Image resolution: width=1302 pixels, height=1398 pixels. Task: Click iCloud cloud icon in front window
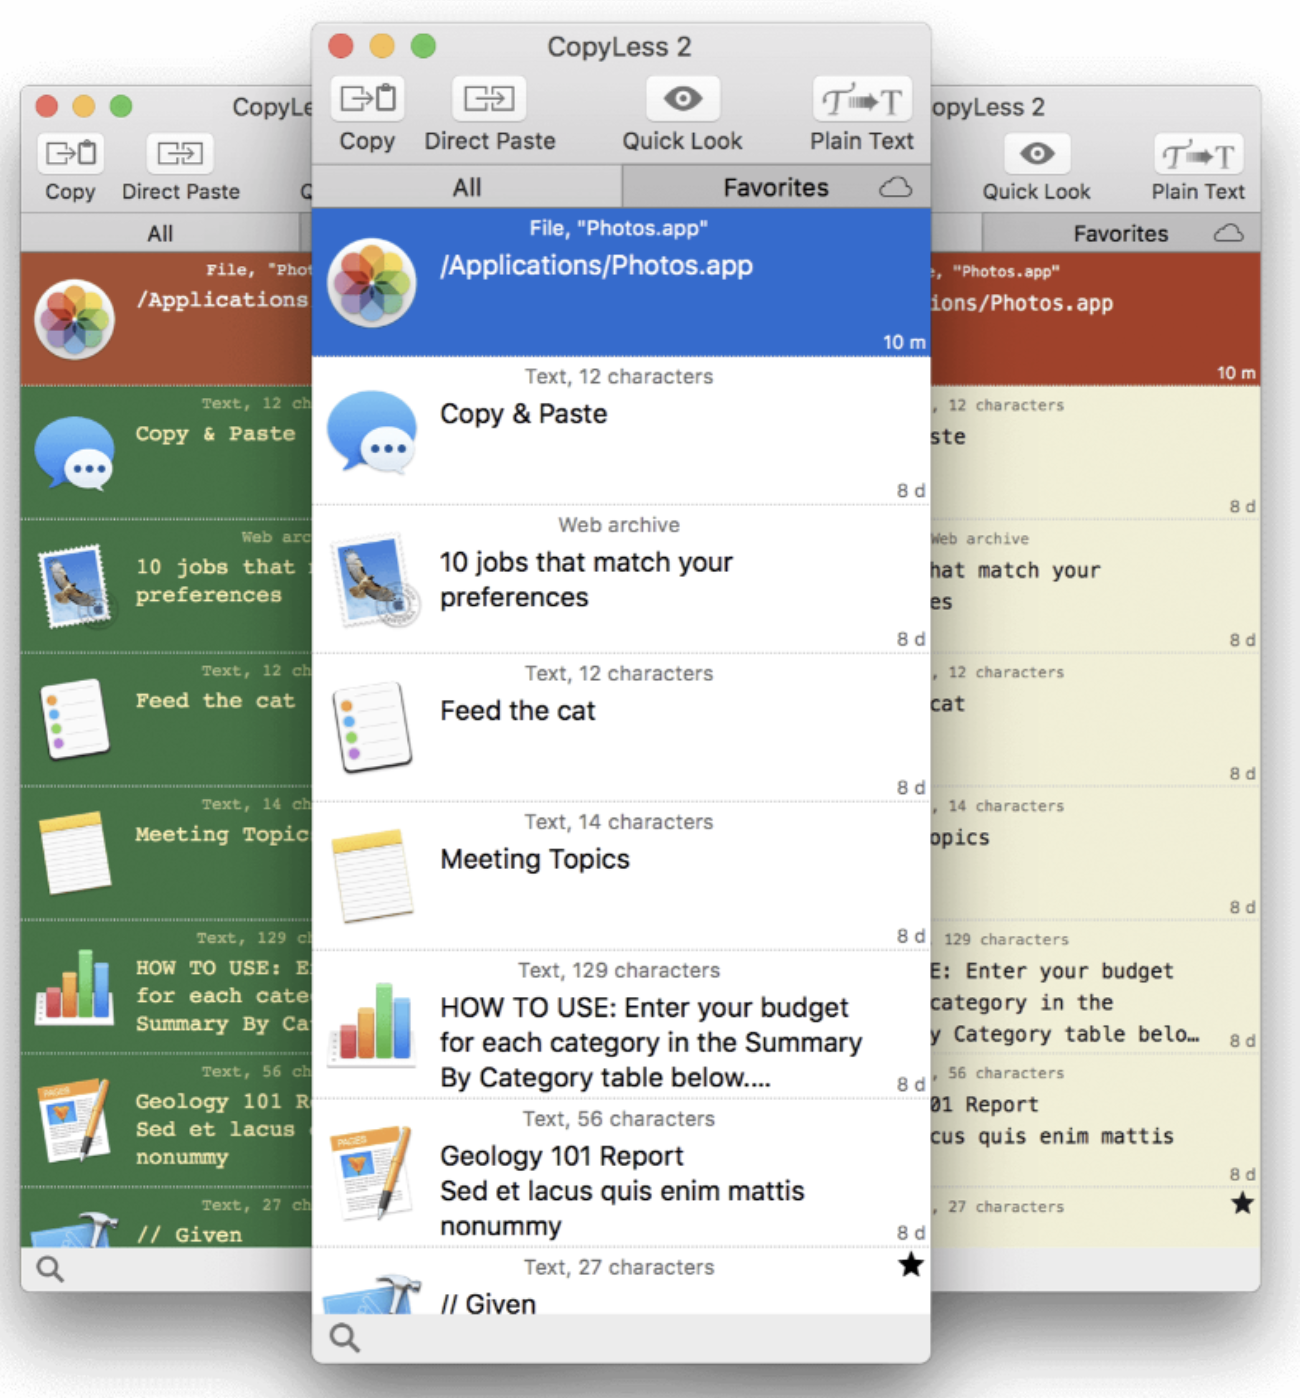(895, 187)
